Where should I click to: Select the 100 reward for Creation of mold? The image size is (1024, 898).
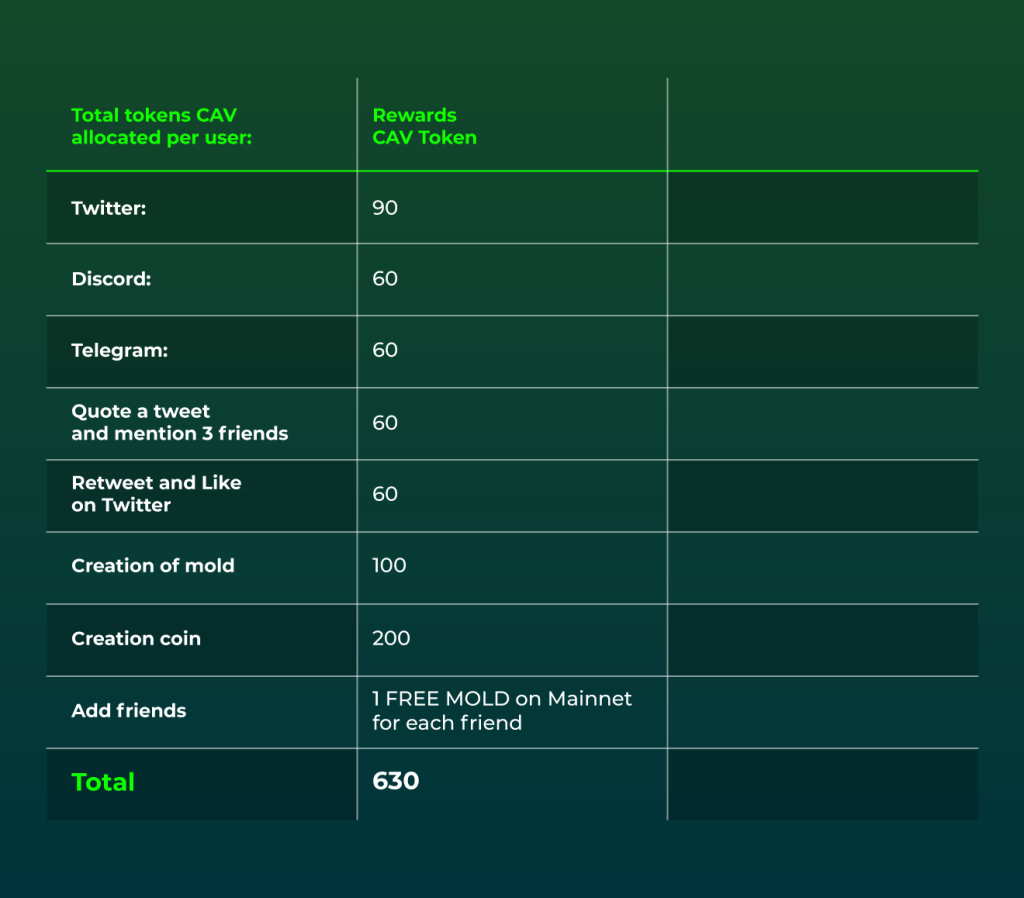point(389,566)
